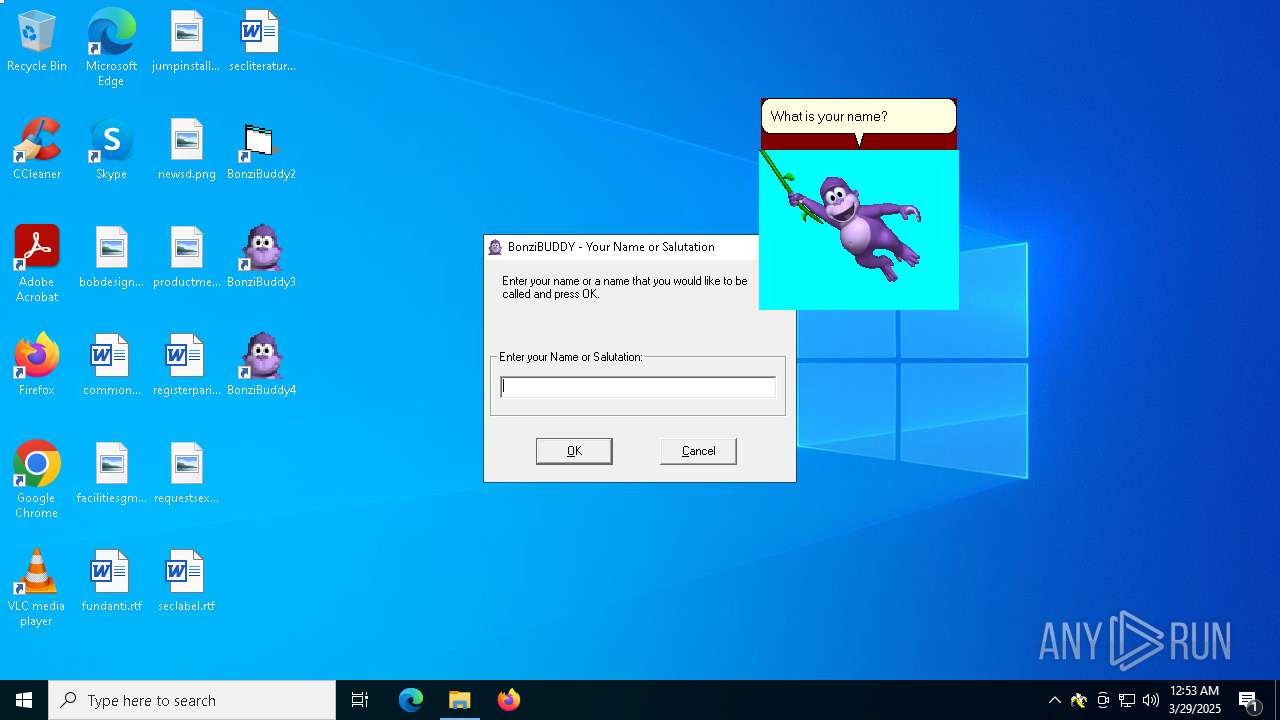This screenshot has height=720, width=1280.
Task: Select the secliteratur Word document icon
Action: 261,40
